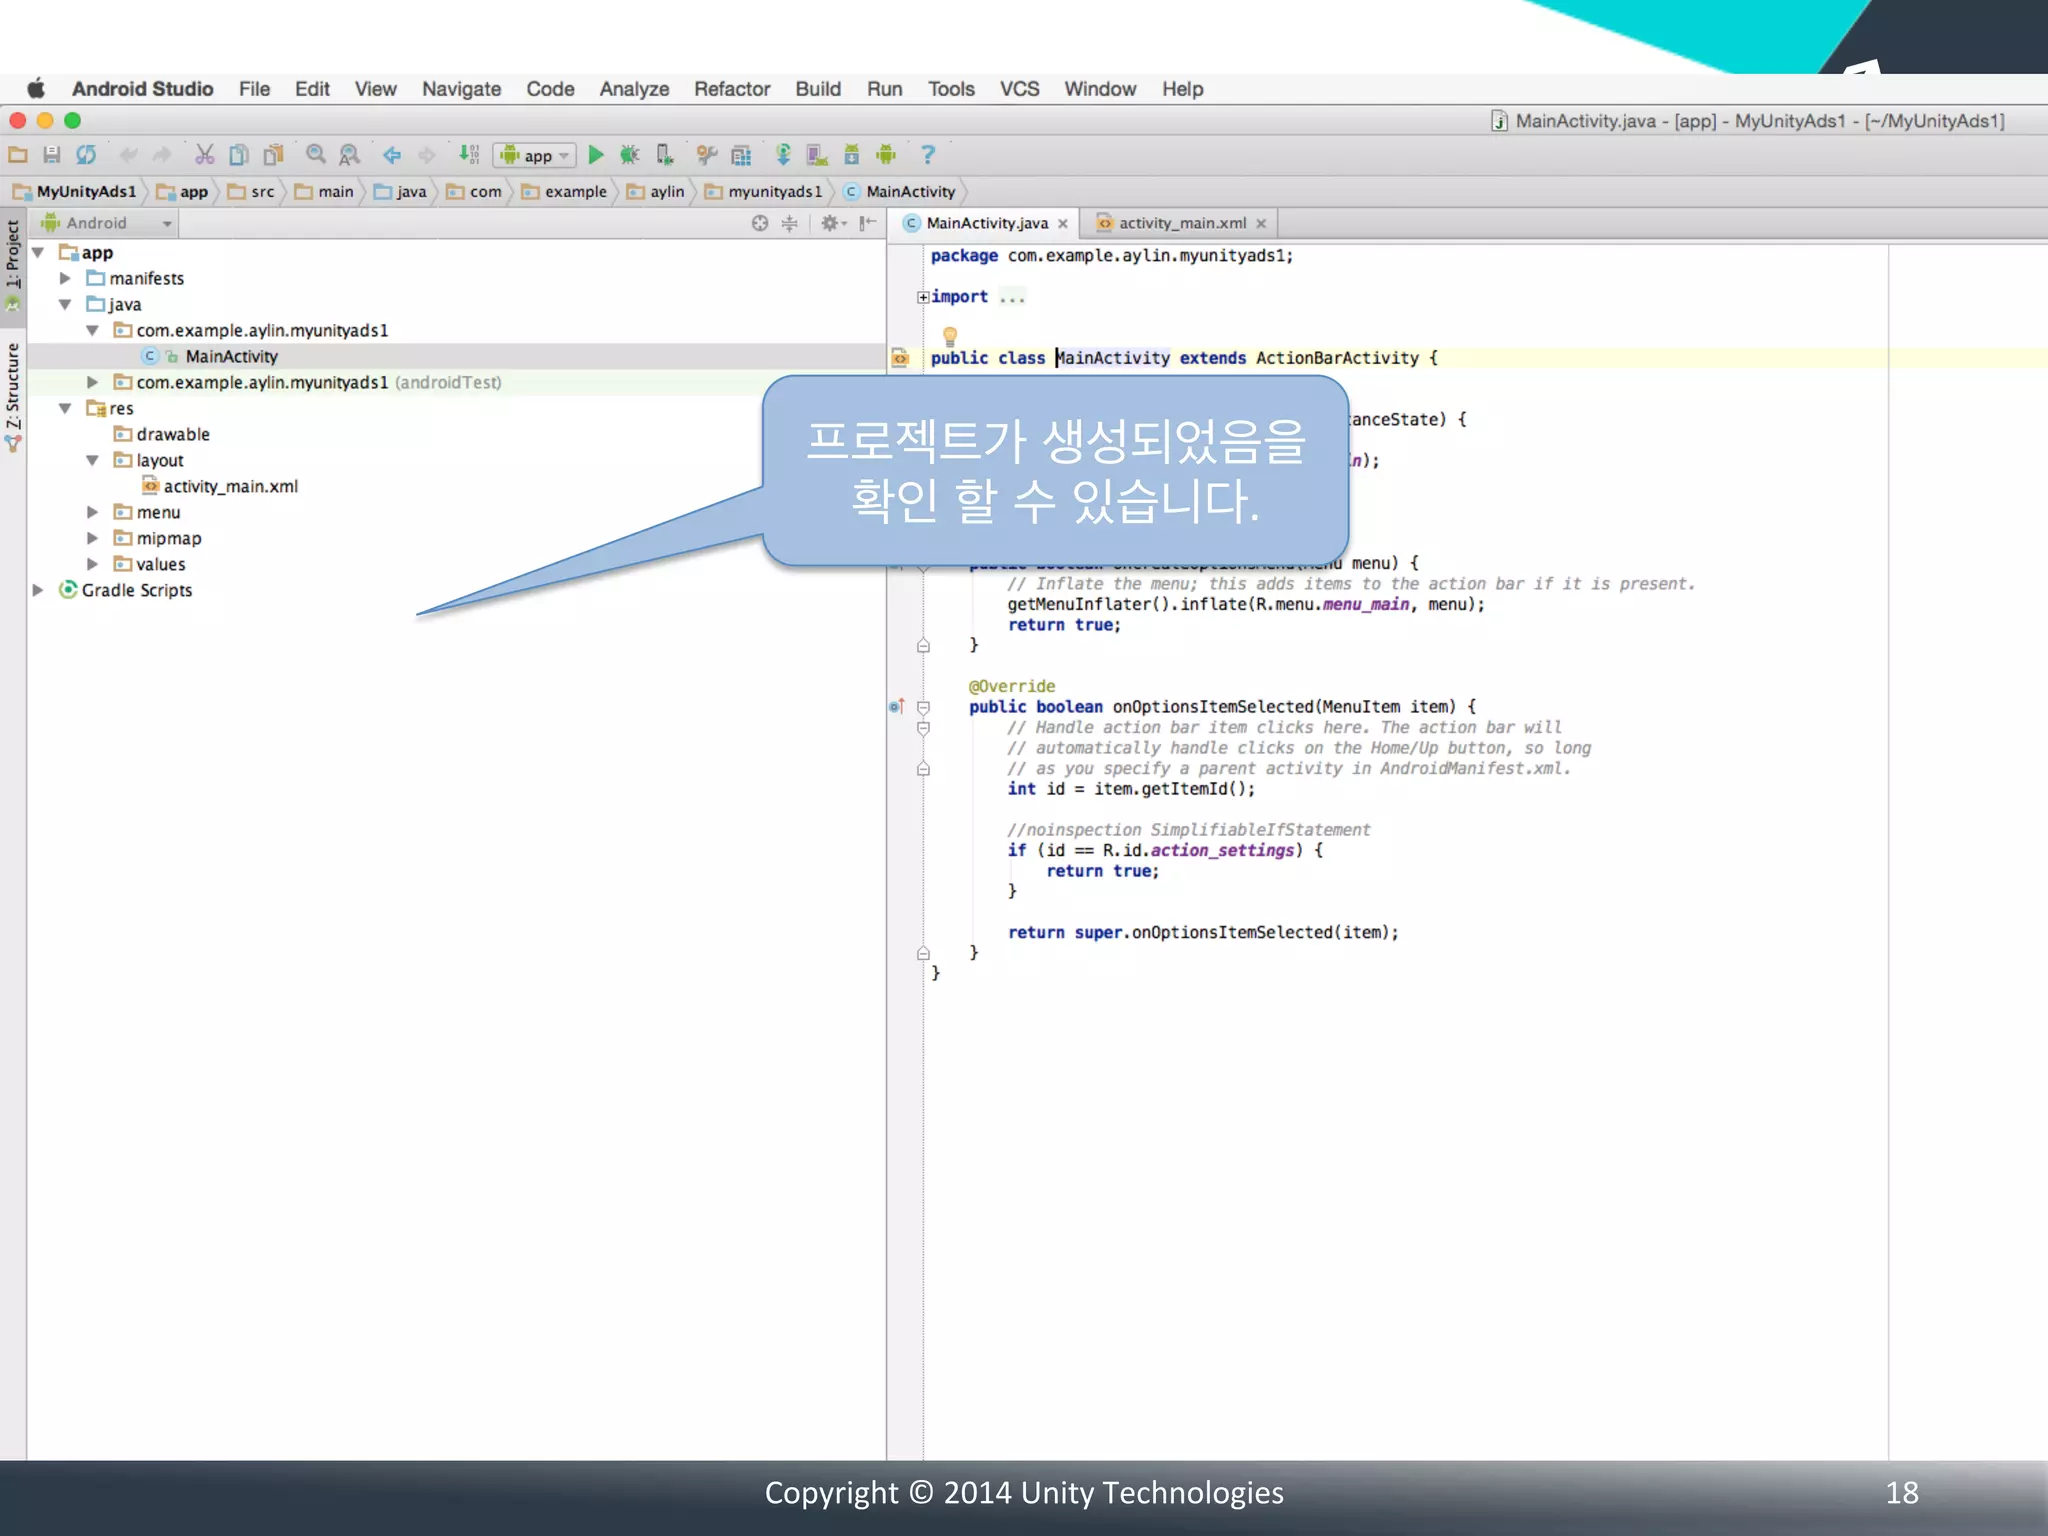The image size is (2048, 1536).
Task: Open the Android view selector dropdown
Action: point(106,223)
